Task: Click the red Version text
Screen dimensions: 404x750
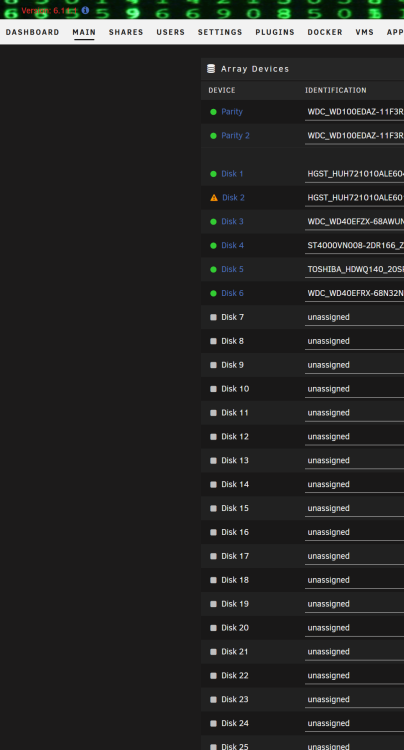Action: (x=50, y=10)
